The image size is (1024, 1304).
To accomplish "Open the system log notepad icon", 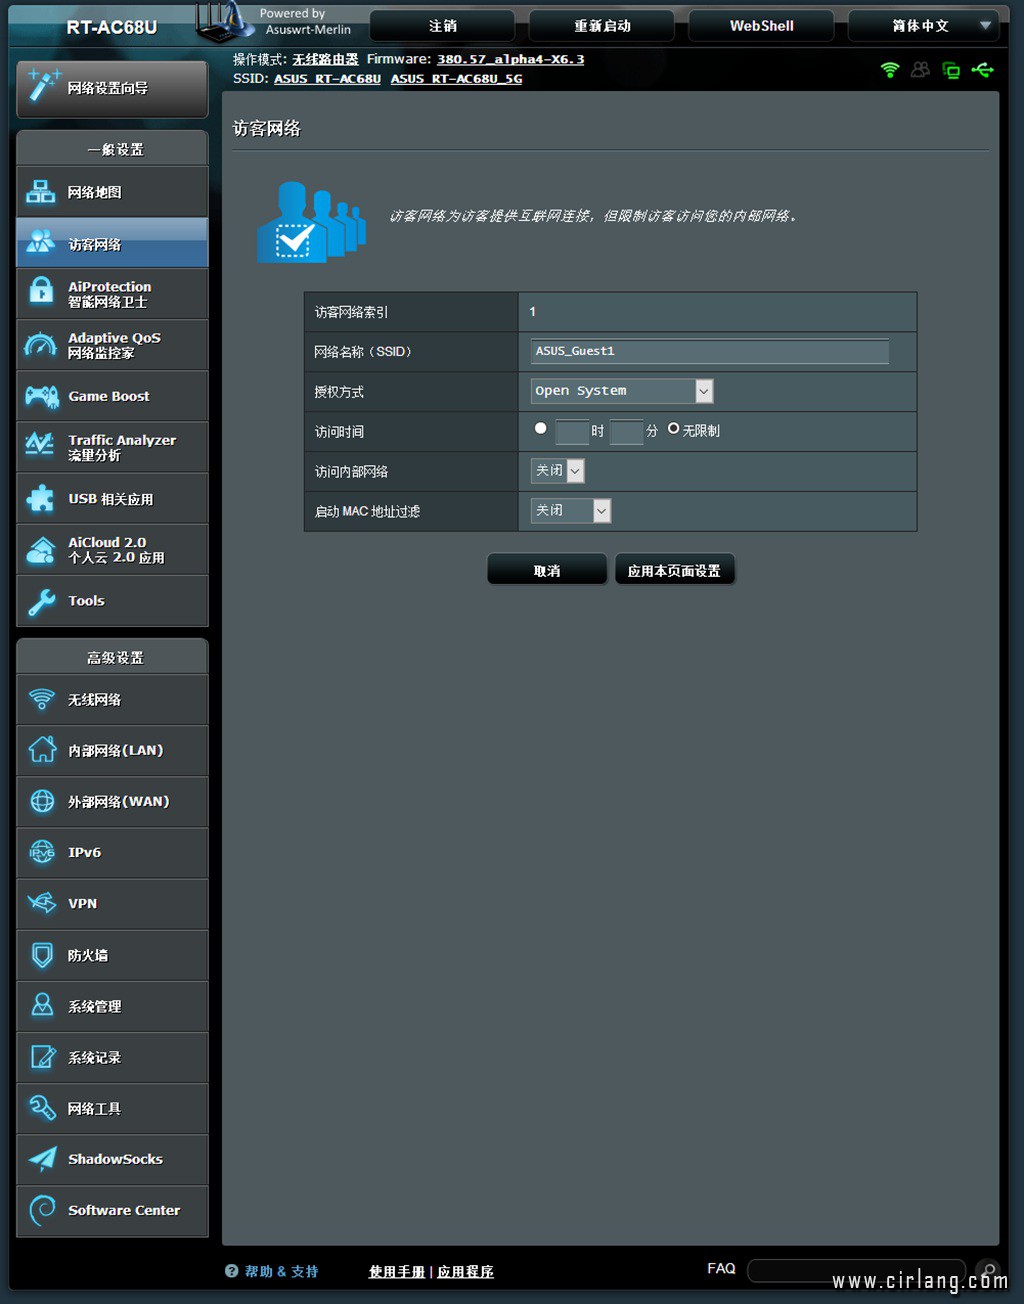I will coord(42,1057).
